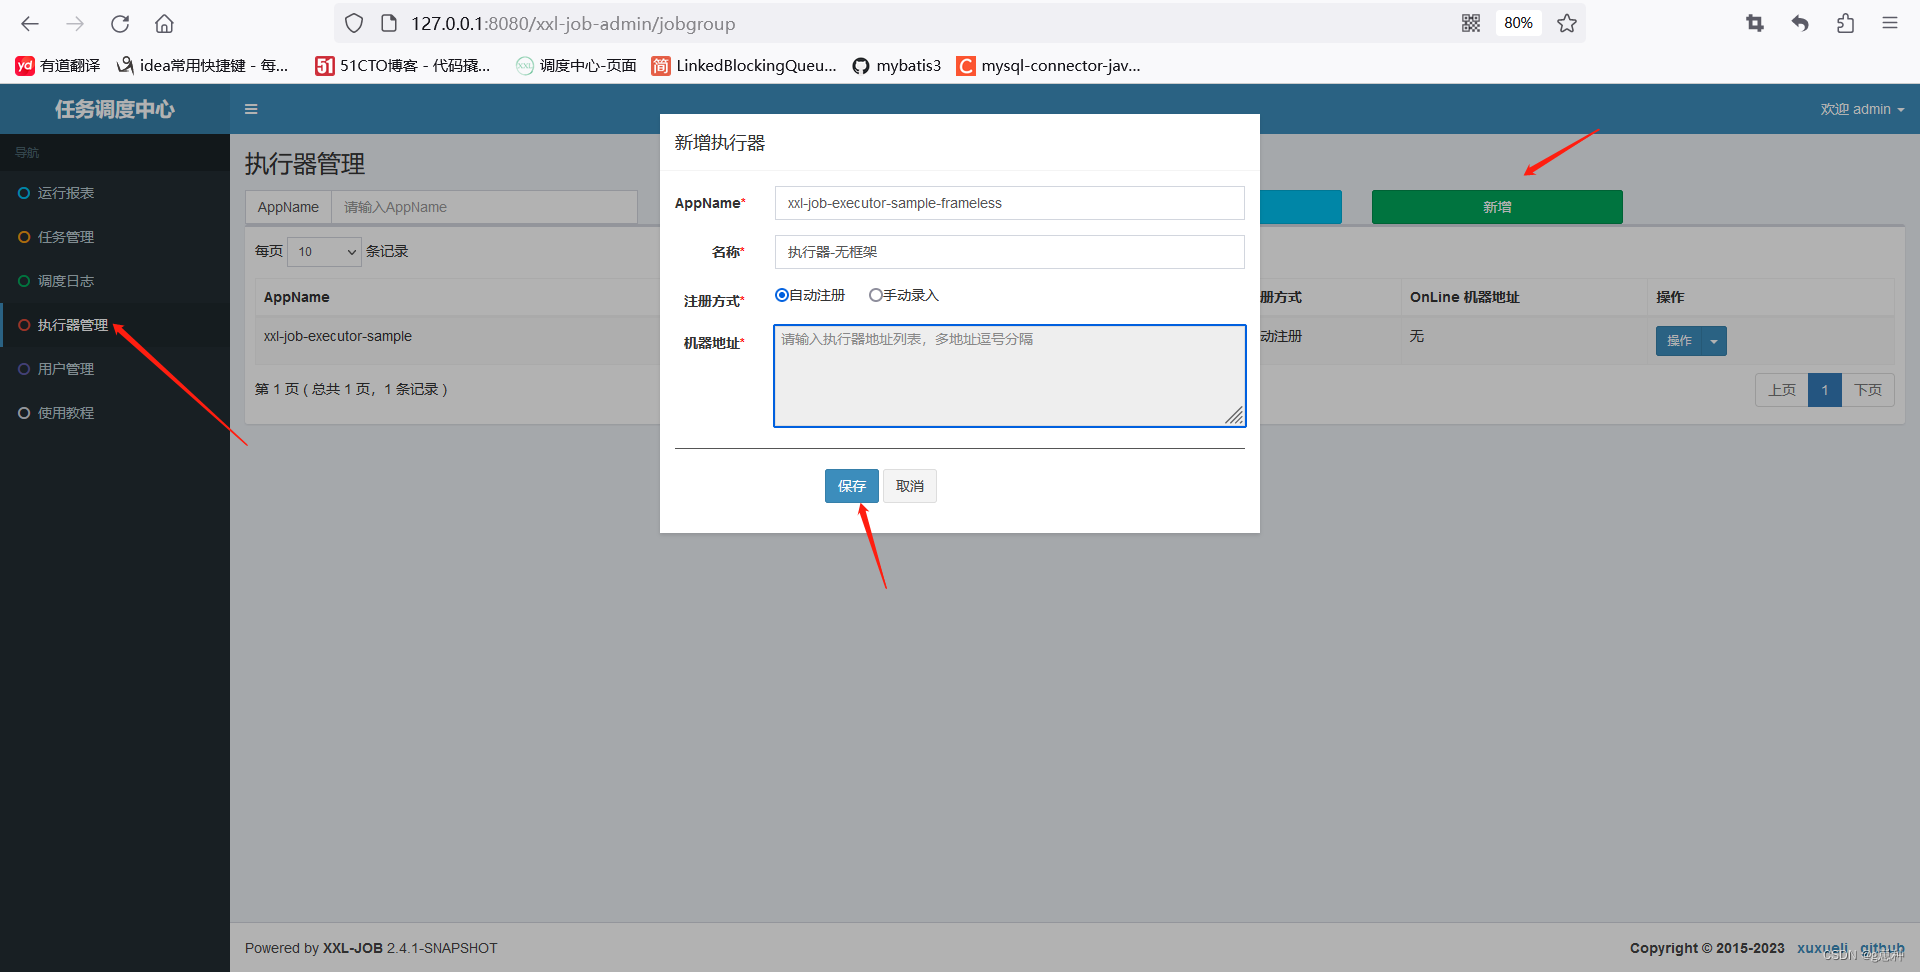The width and height of the screenshot is (1920, 972).
Task: Click the undo arrow icon in browser toolbar
Action: coord(1800,23)
